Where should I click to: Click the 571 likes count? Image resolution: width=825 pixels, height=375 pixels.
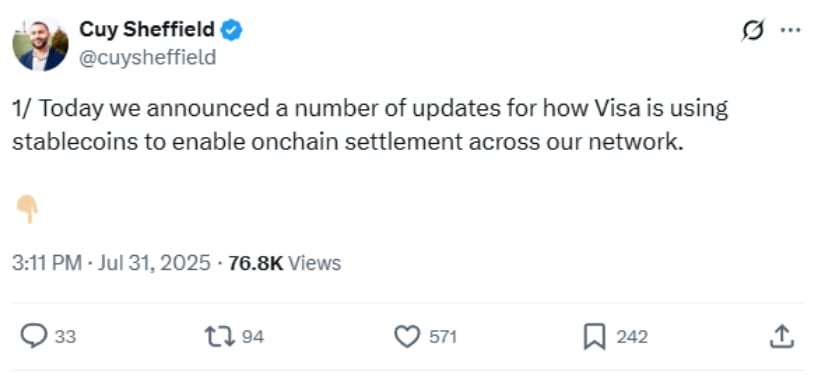tap(442, 337)
